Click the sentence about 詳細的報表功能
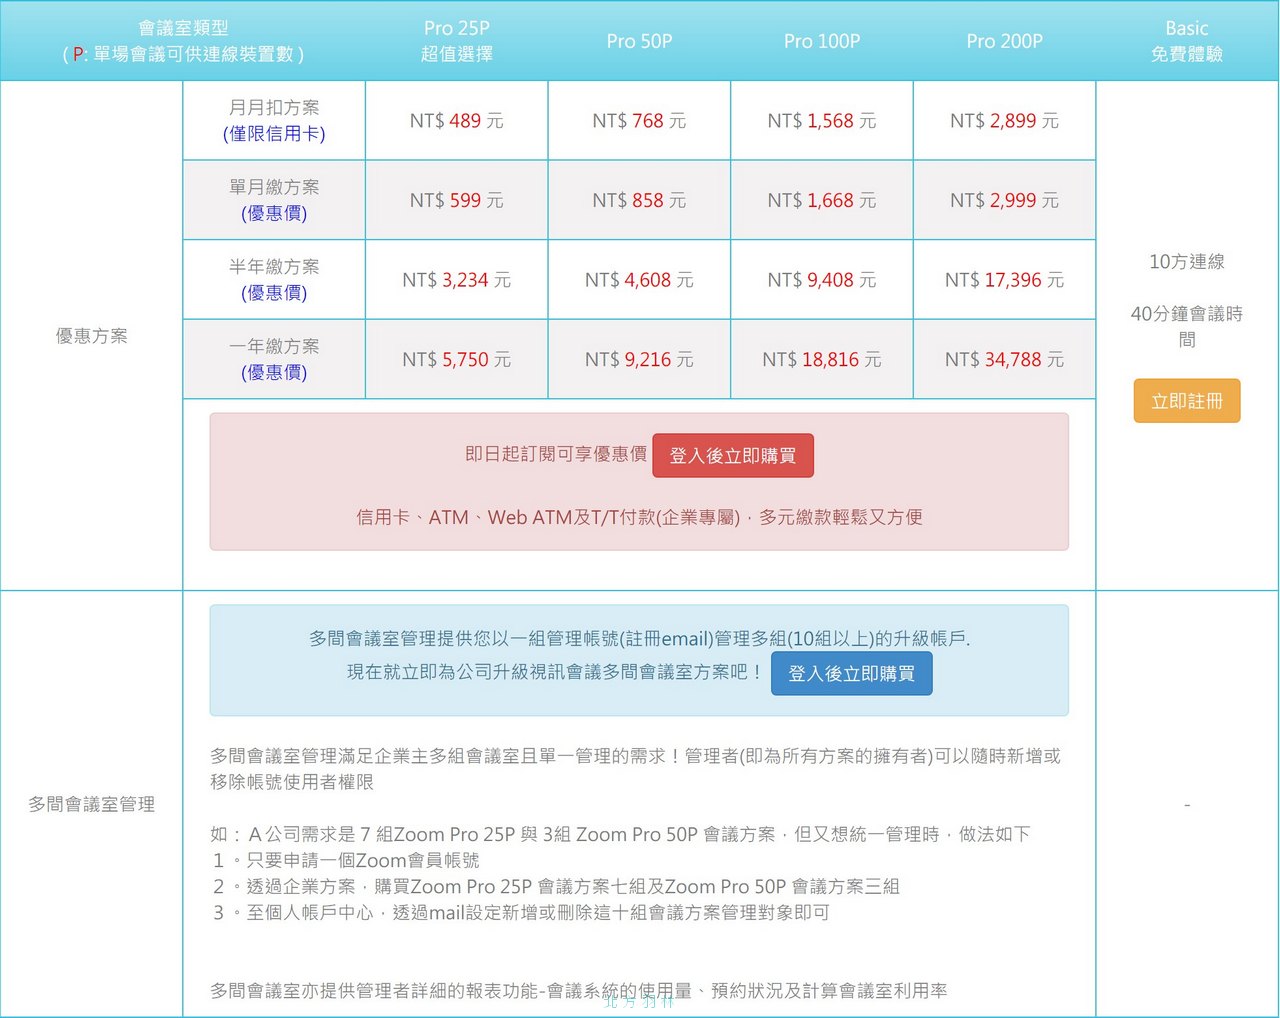Image resolution: width=1280 pixels, height=1018 pixels. coord(579,991)
